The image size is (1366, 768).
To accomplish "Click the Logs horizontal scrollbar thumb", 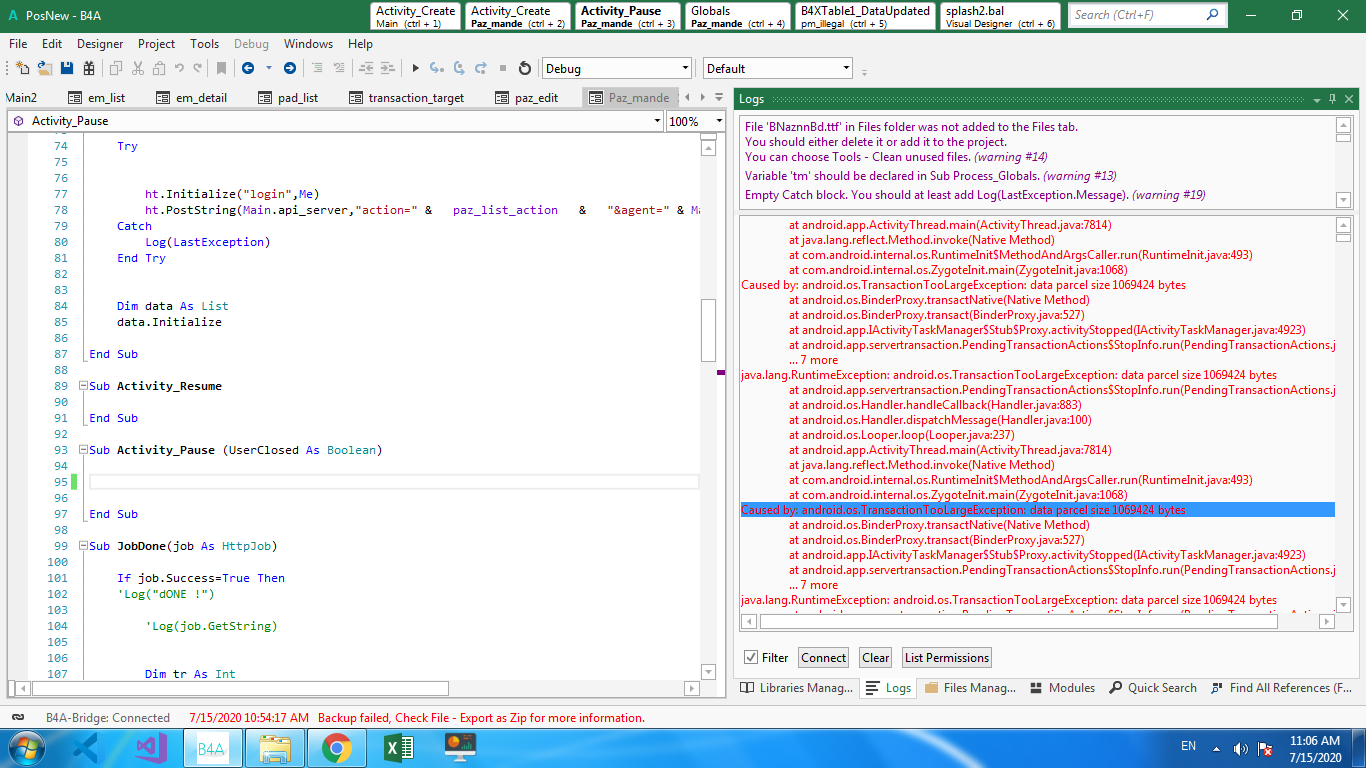I will 1018,621.
